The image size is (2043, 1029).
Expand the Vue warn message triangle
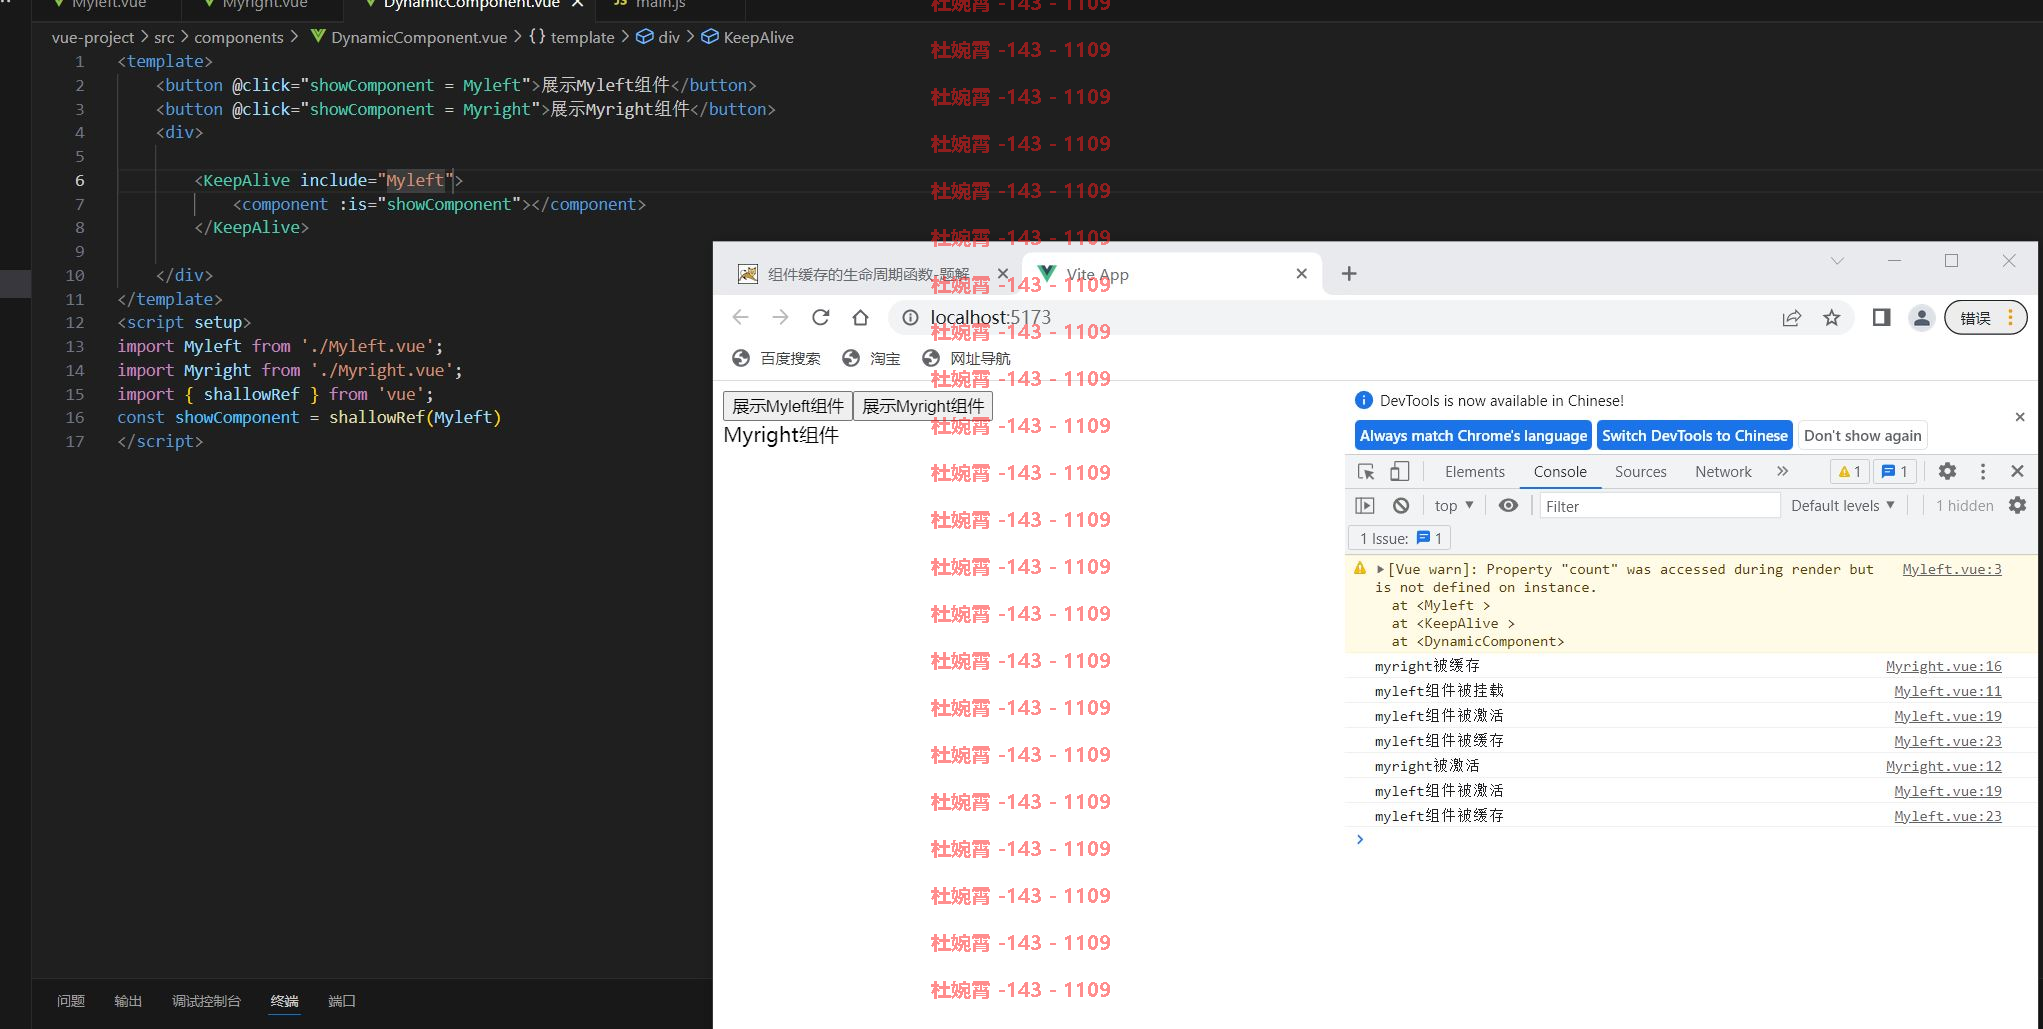pyautogui.click(x=1380, y=569)
